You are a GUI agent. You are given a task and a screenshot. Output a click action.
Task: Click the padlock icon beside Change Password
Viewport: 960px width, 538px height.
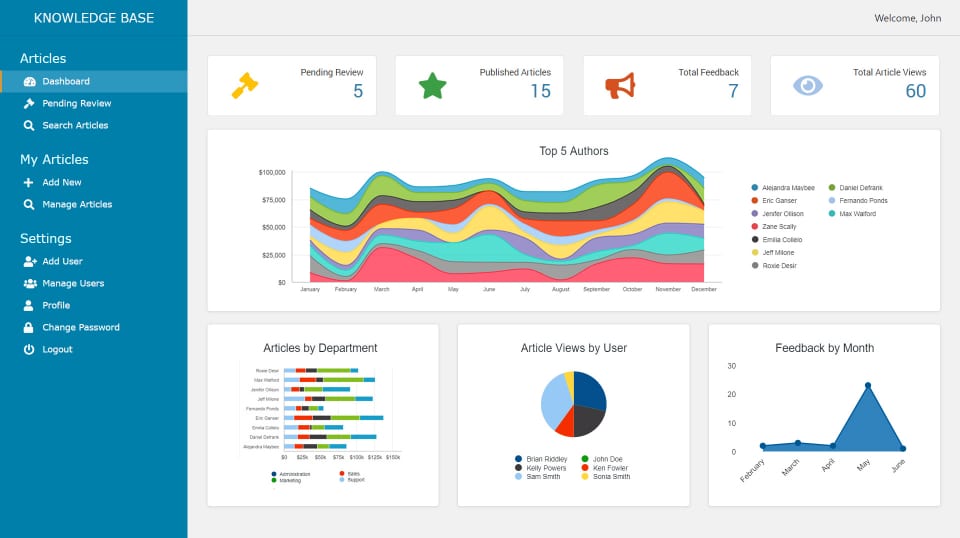pos(29,328)
